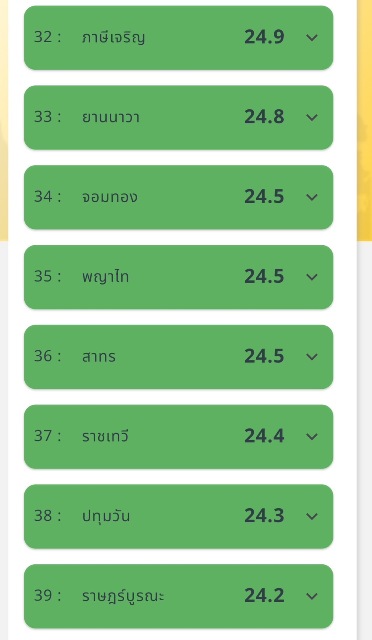Expand the ปทุมวัน row chevron
This screenshot has height=640, width=372.
point(312,516)
